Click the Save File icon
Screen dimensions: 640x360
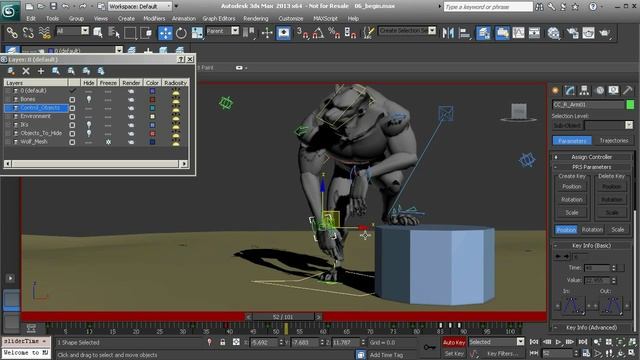(53, 6)
